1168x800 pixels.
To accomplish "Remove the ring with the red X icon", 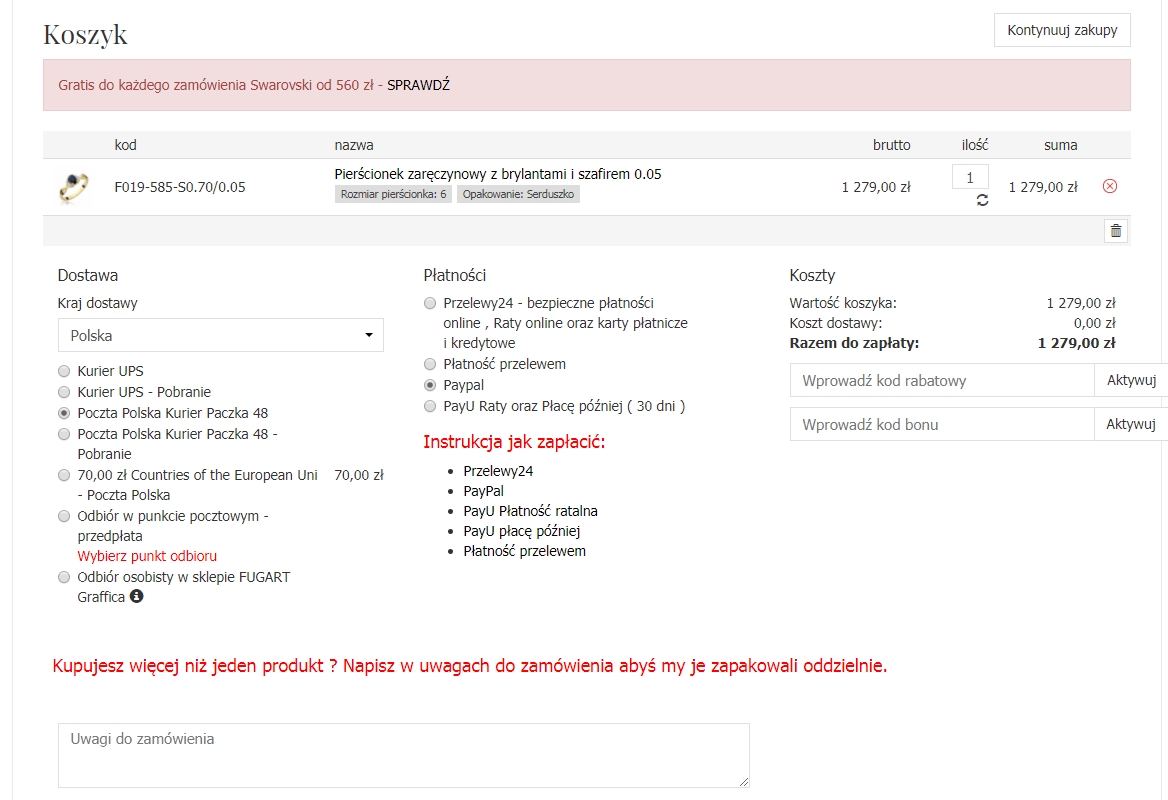I will [1110, 187].
